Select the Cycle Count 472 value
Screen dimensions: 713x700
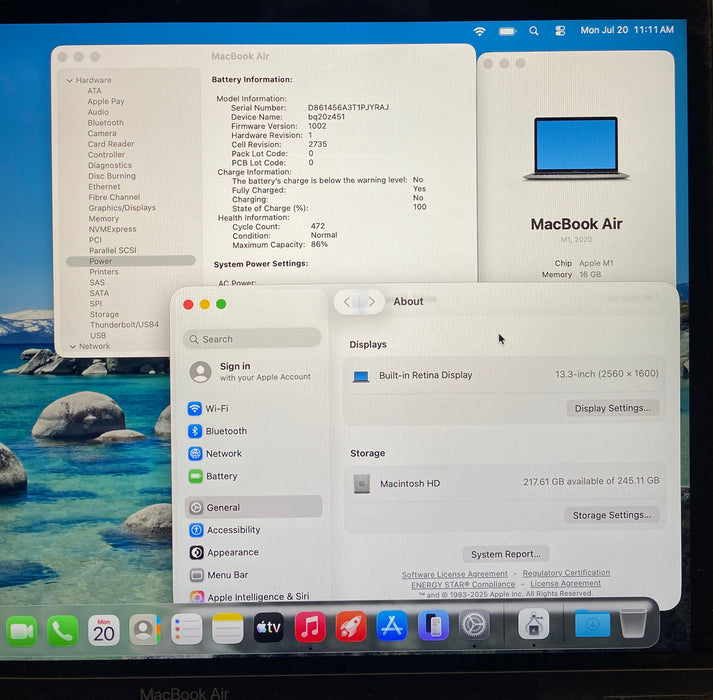(318, 226)
